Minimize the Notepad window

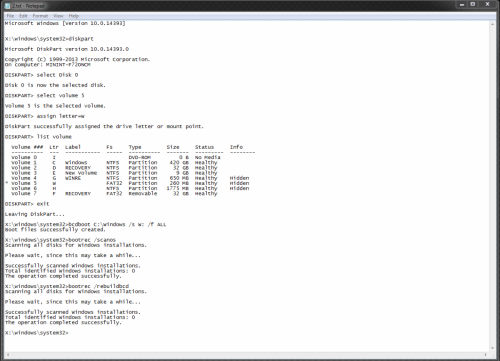coord(462,5)
